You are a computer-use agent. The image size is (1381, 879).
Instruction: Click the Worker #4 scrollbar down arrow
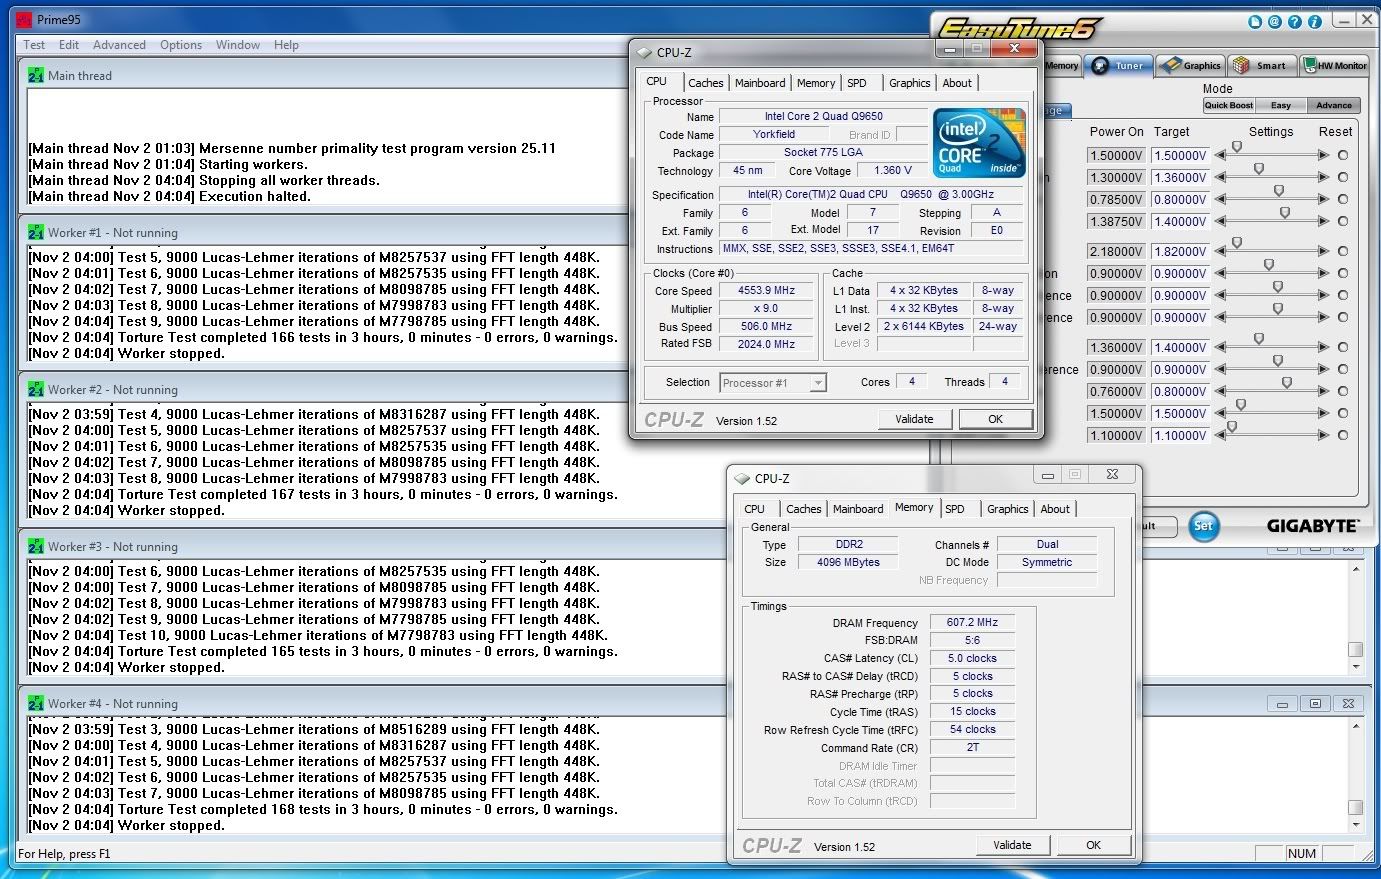tap(1355, 825)
